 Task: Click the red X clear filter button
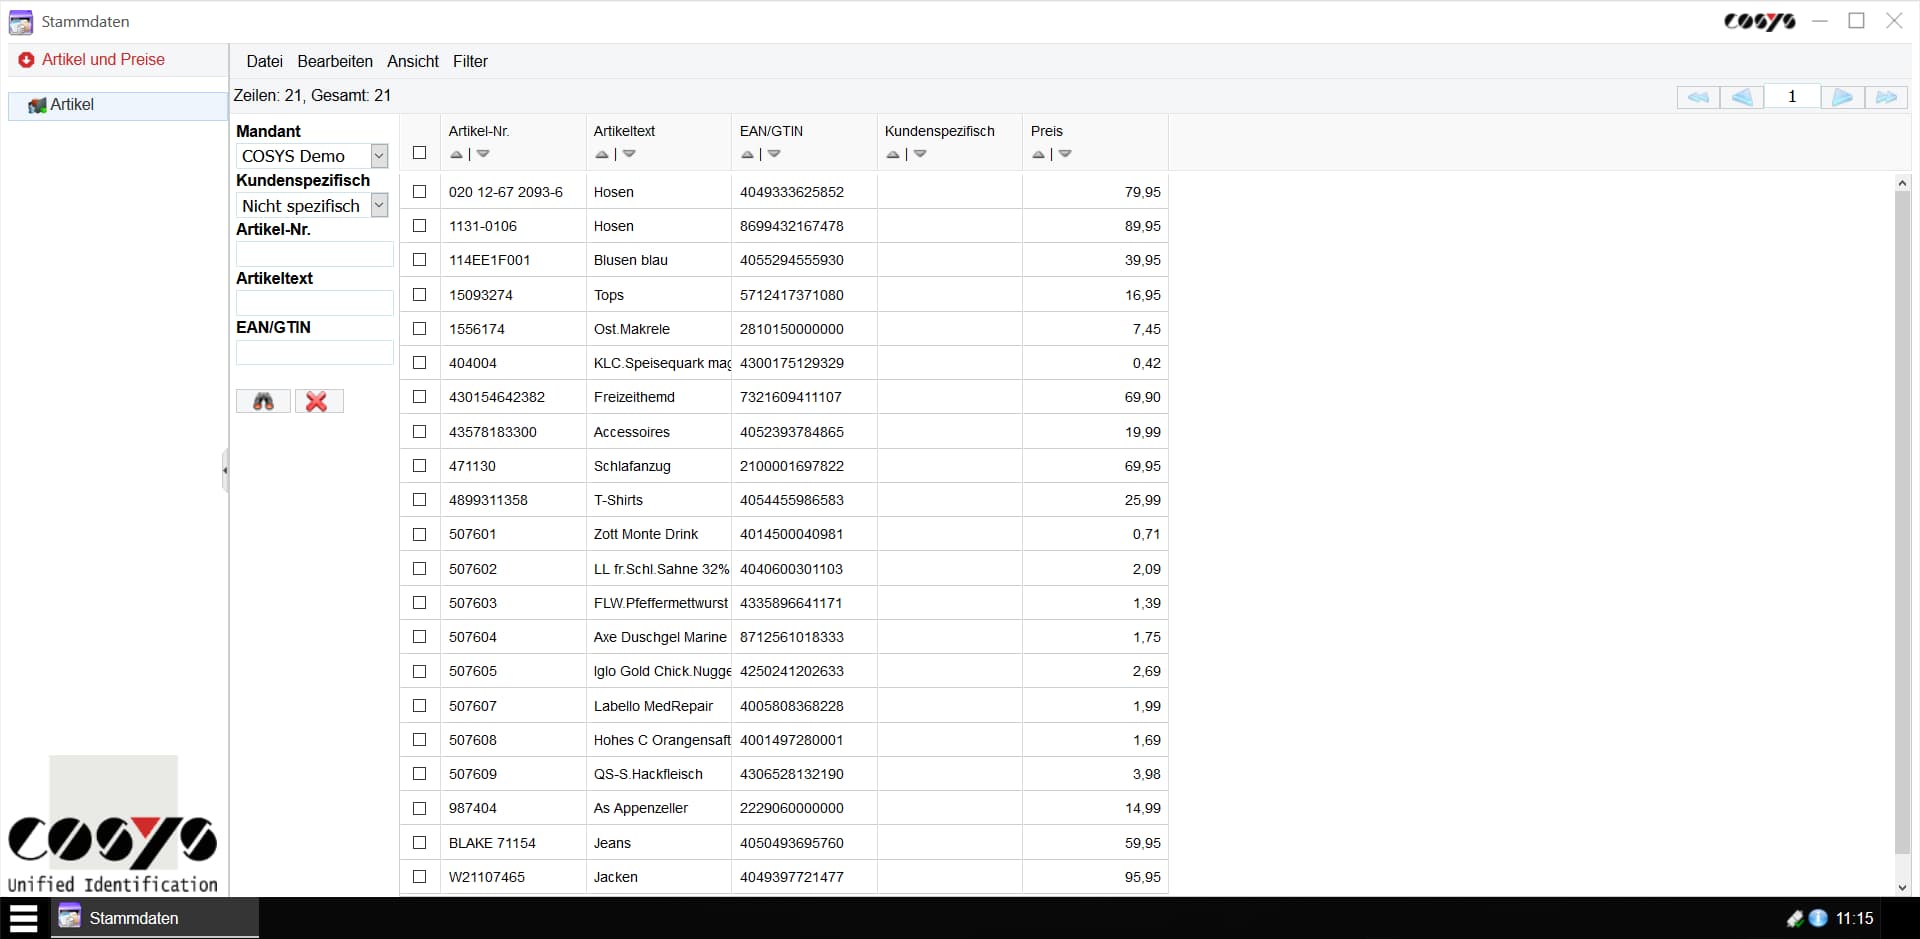click(318, 401)
